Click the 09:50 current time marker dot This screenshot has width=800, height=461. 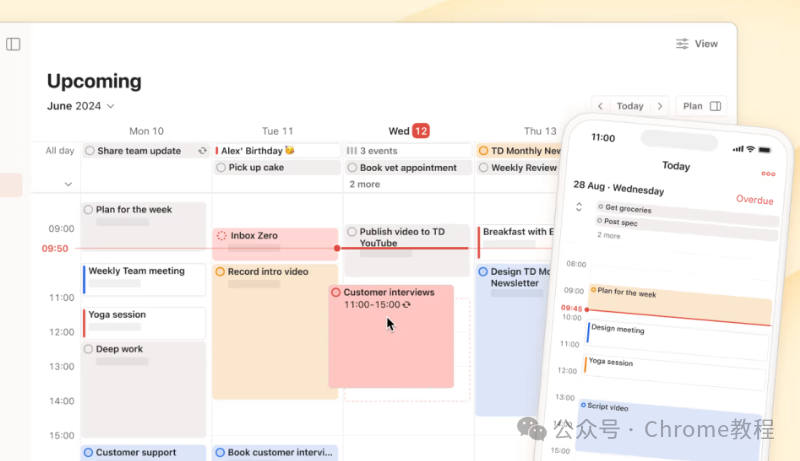[337, 248]
